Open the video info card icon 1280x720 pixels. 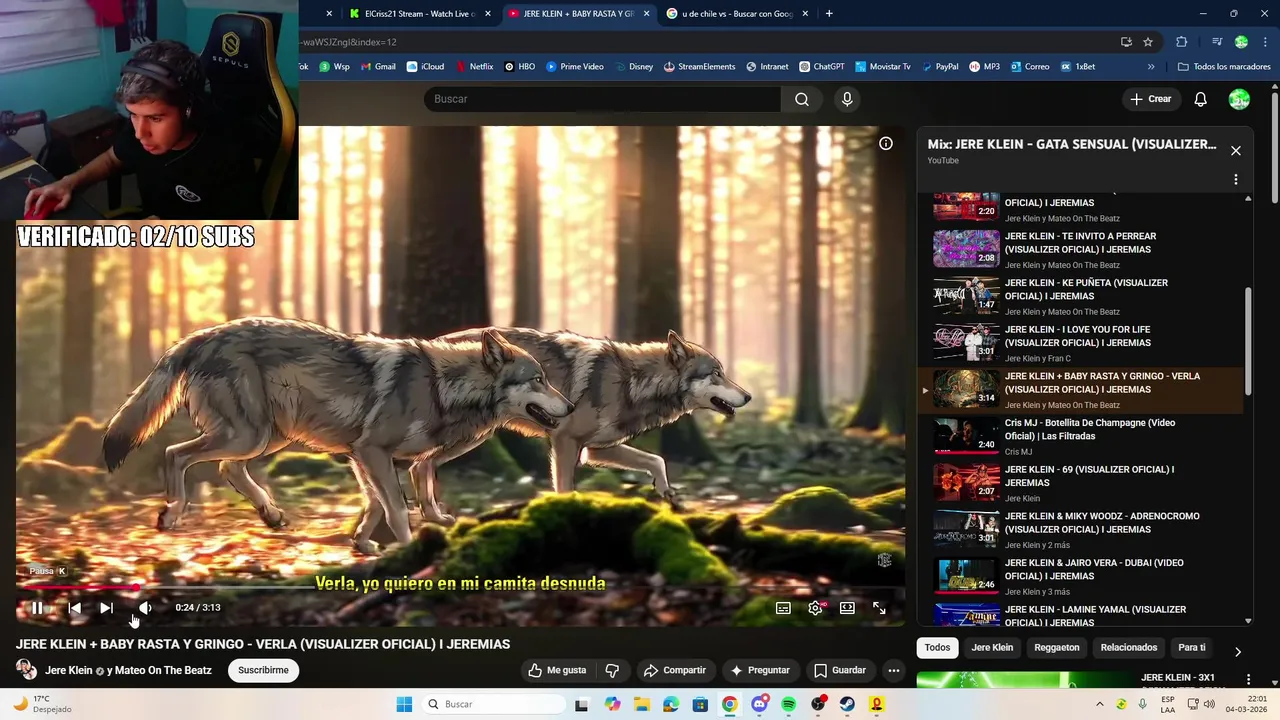pyautogui.click(x=885, y=144)
